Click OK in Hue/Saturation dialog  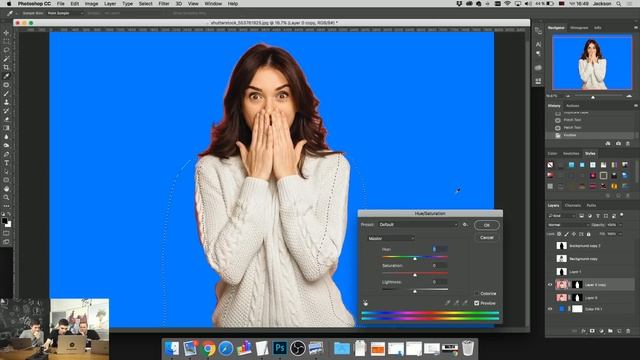click(487, 225)
